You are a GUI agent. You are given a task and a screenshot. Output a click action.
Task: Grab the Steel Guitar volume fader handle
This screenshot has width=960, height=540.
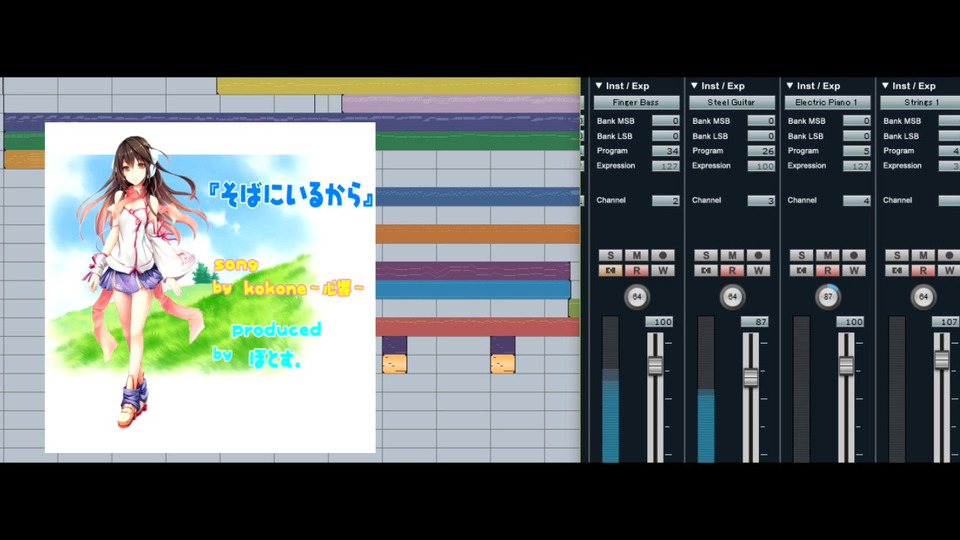click(x=751, y=377)
